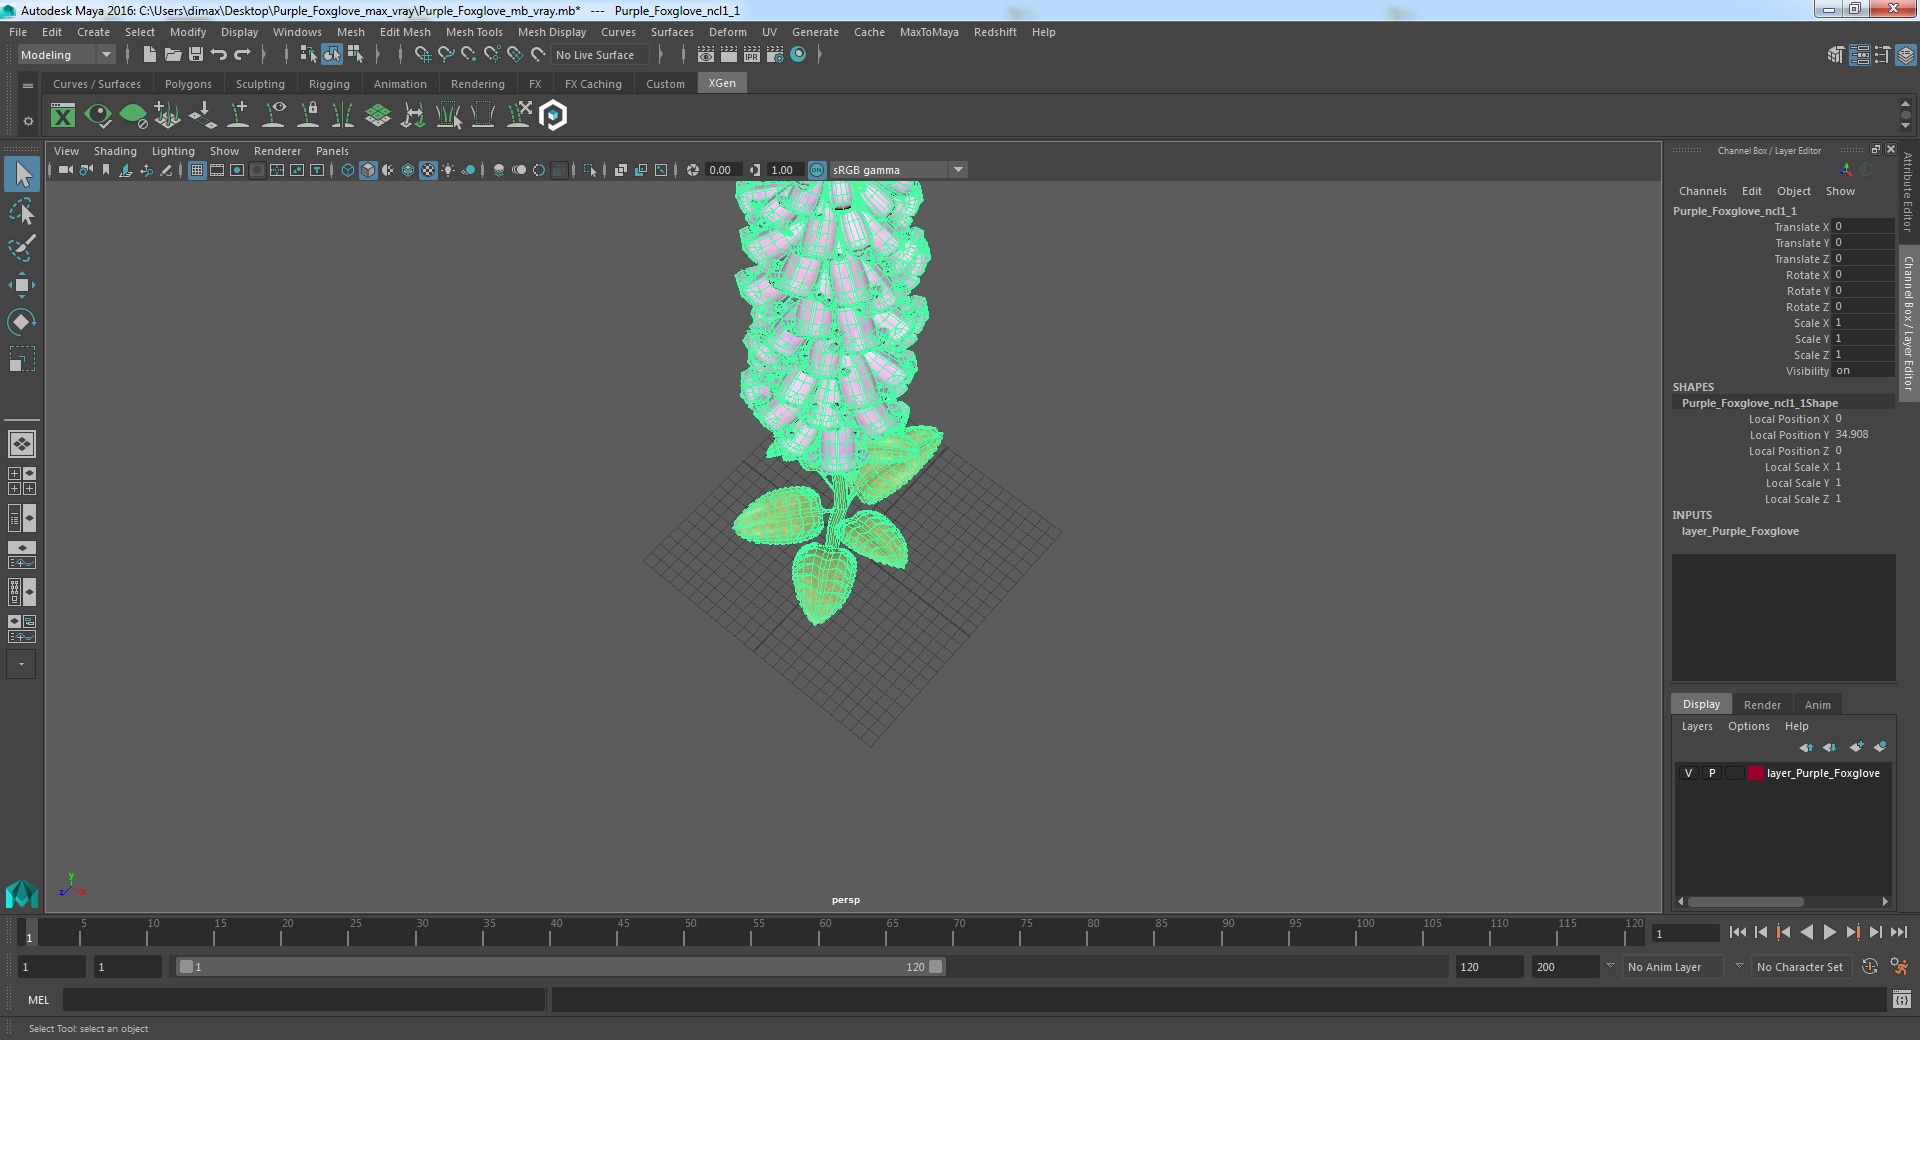
Task: Activate the Paint Selection tool
Action: point(22,249)
